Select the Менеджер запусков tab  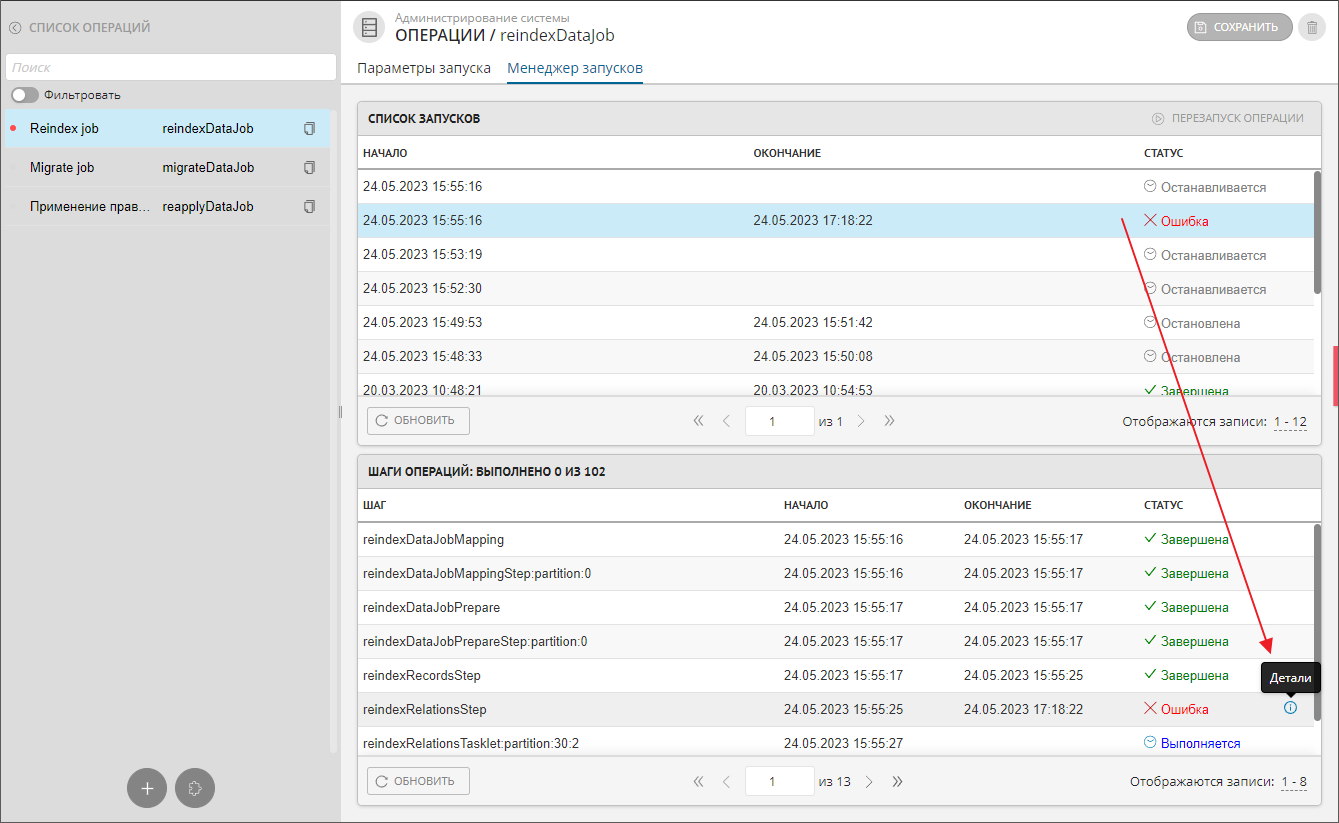tap(575, 69)
